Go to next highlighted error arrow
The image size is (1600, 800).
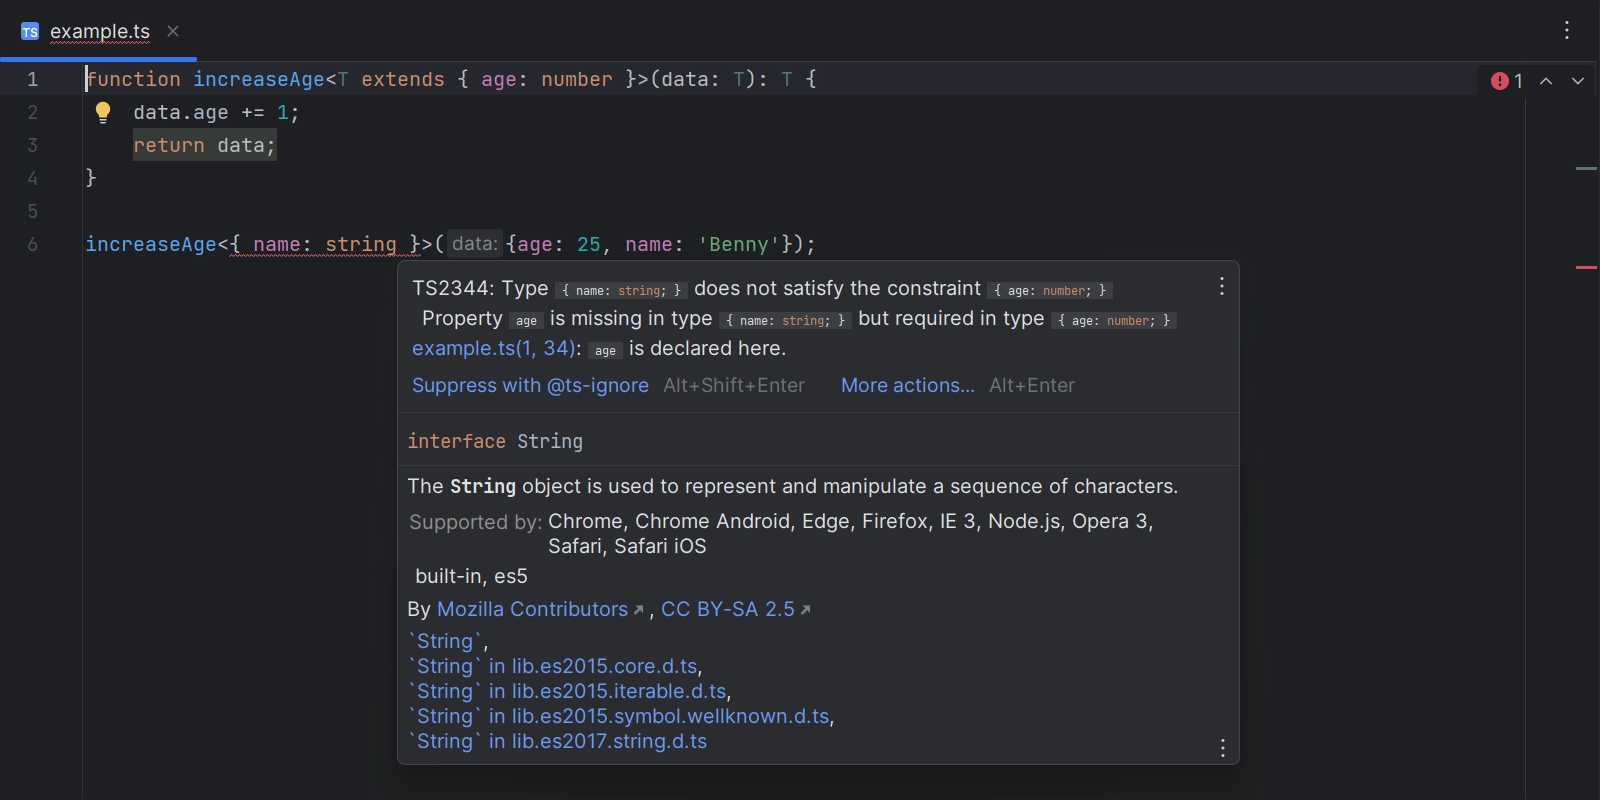[1578, 81]
